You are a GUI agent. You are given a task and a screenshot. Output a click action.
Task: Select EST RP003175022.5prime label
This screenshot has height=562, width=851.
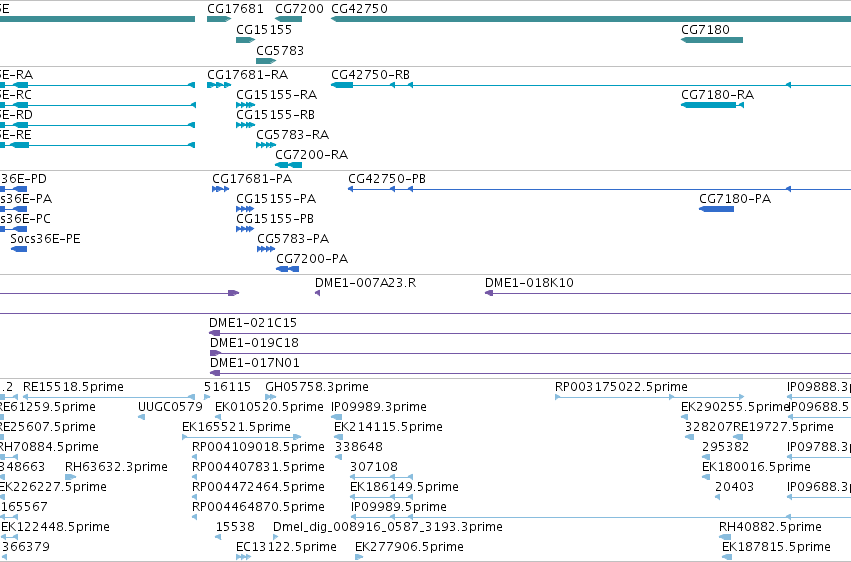click(x=621, y=387)
